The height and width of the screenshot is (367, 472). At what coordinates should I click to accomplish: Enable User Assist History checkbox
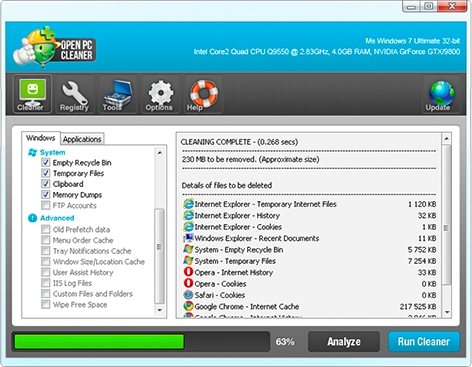[45, 272]
